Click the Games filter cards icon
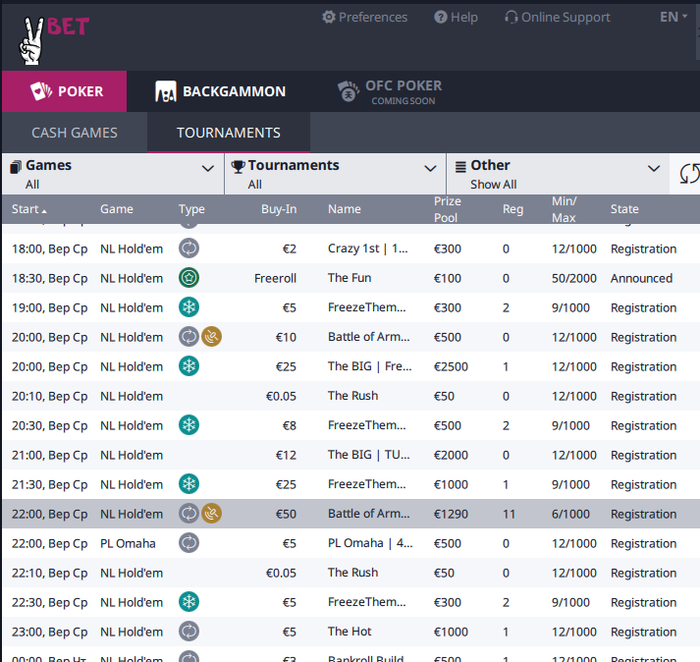This screenshot has height=662, width=700. [x=16, y=167]
